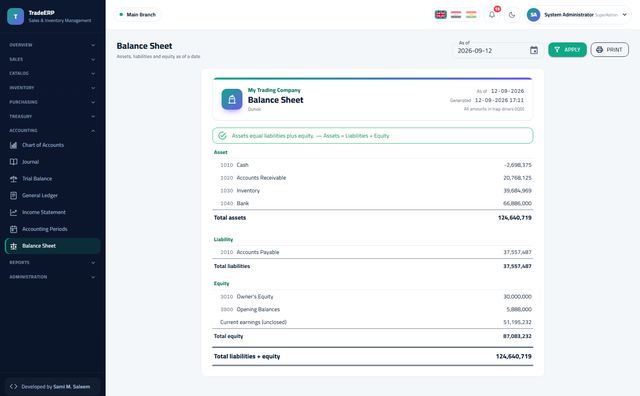Open the date picker calendar icon

click(533, 50)
